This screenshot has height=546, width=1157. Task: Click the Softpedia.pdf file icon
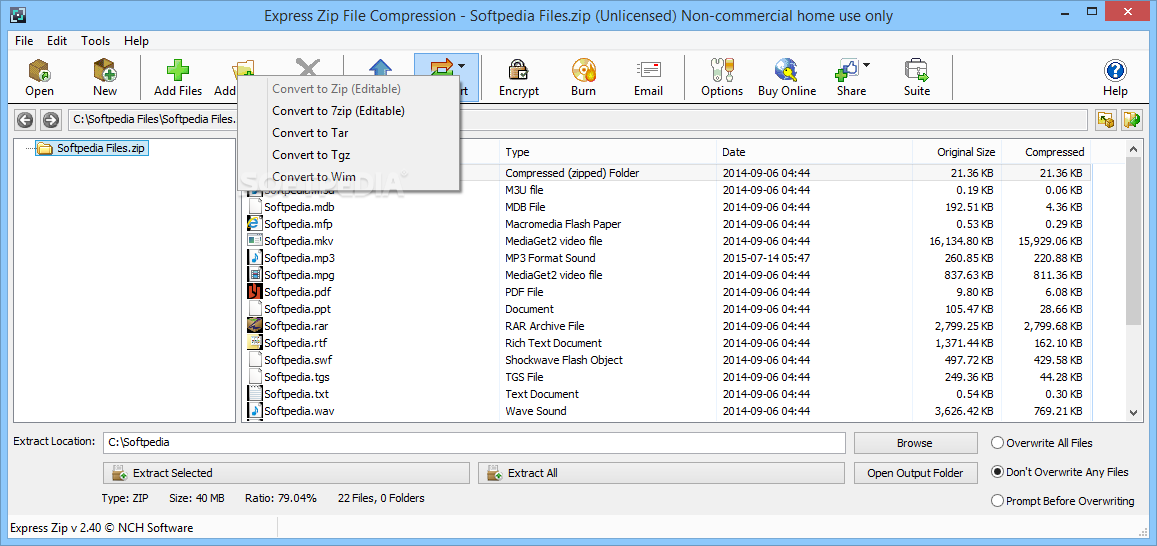point(255,291)
